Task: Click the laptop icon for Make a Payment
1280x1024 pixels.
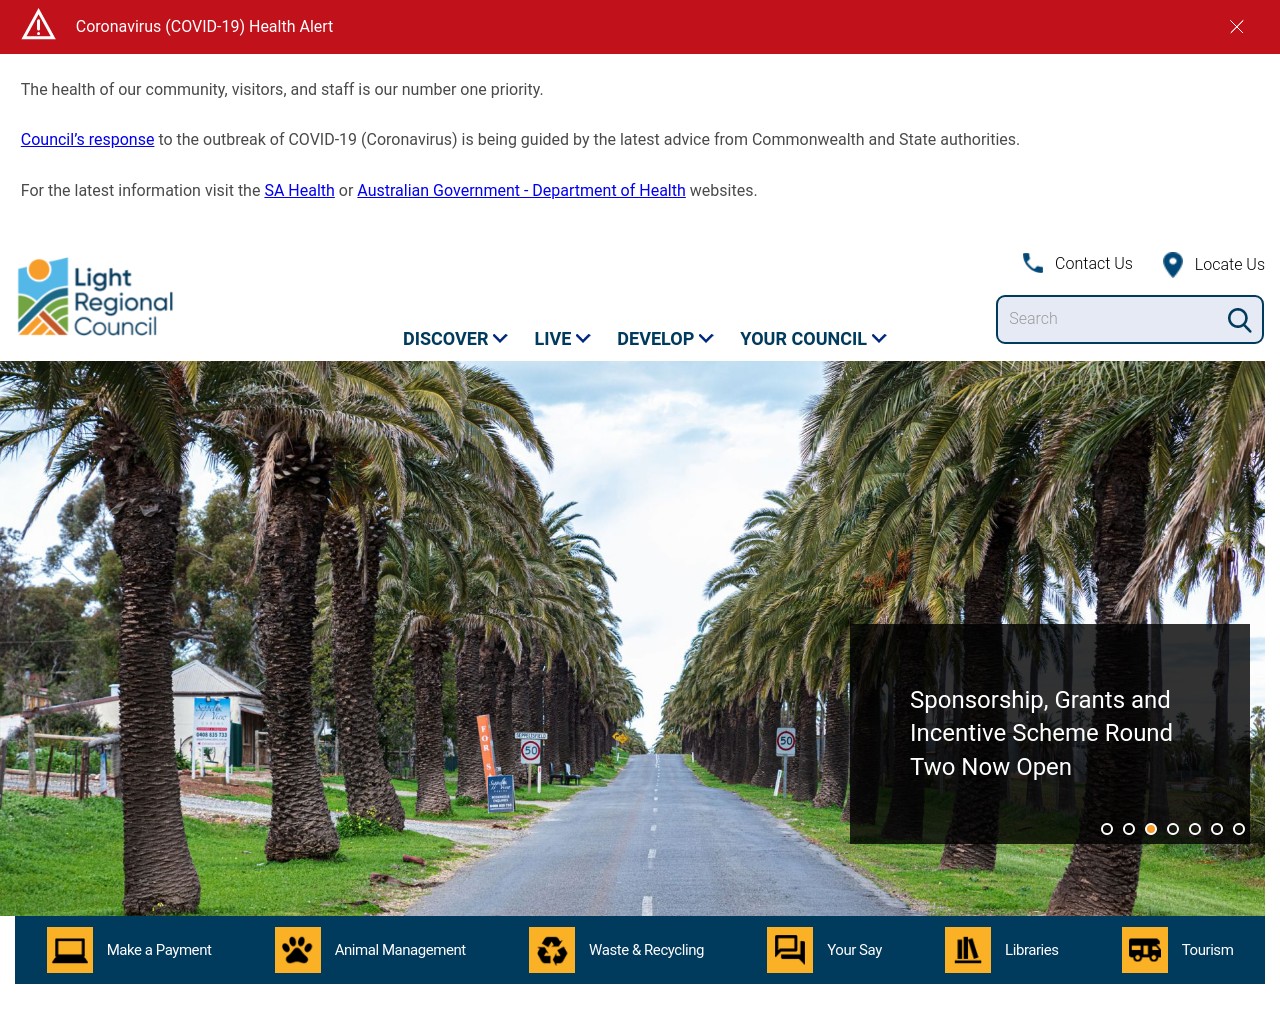Action: tap(70, 950)
